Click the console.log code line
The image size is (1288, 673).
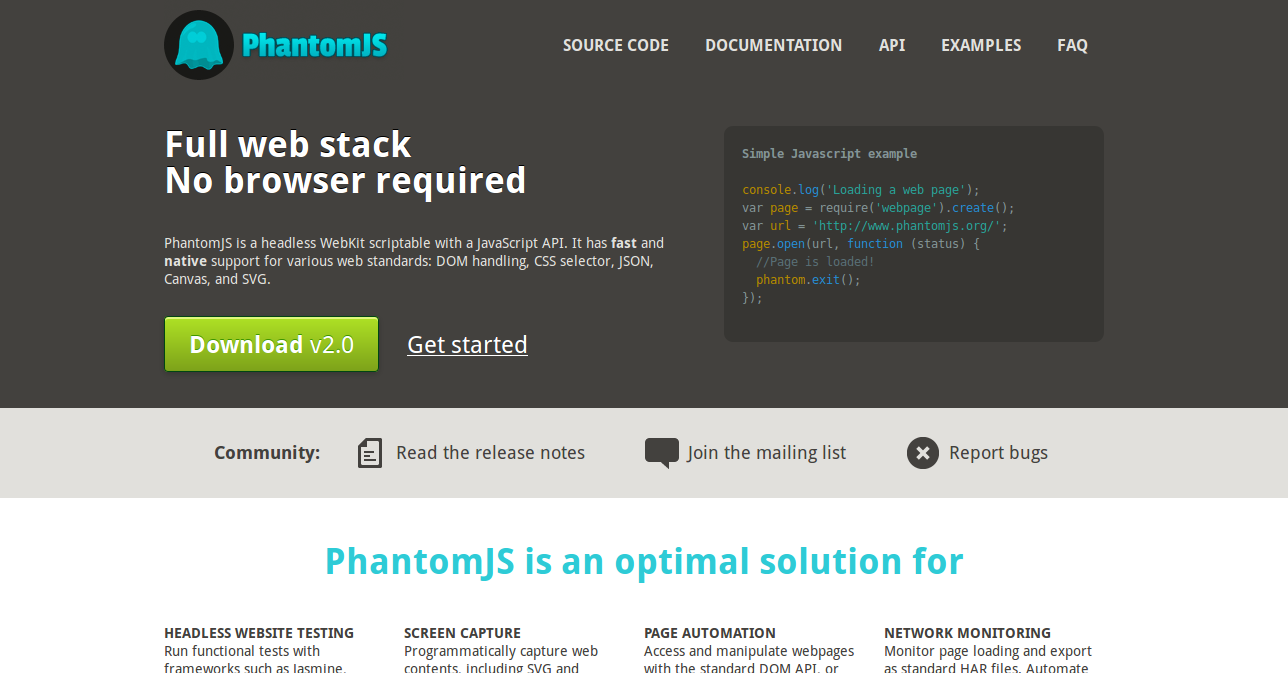pyautogui.click(x=861, y=190)
